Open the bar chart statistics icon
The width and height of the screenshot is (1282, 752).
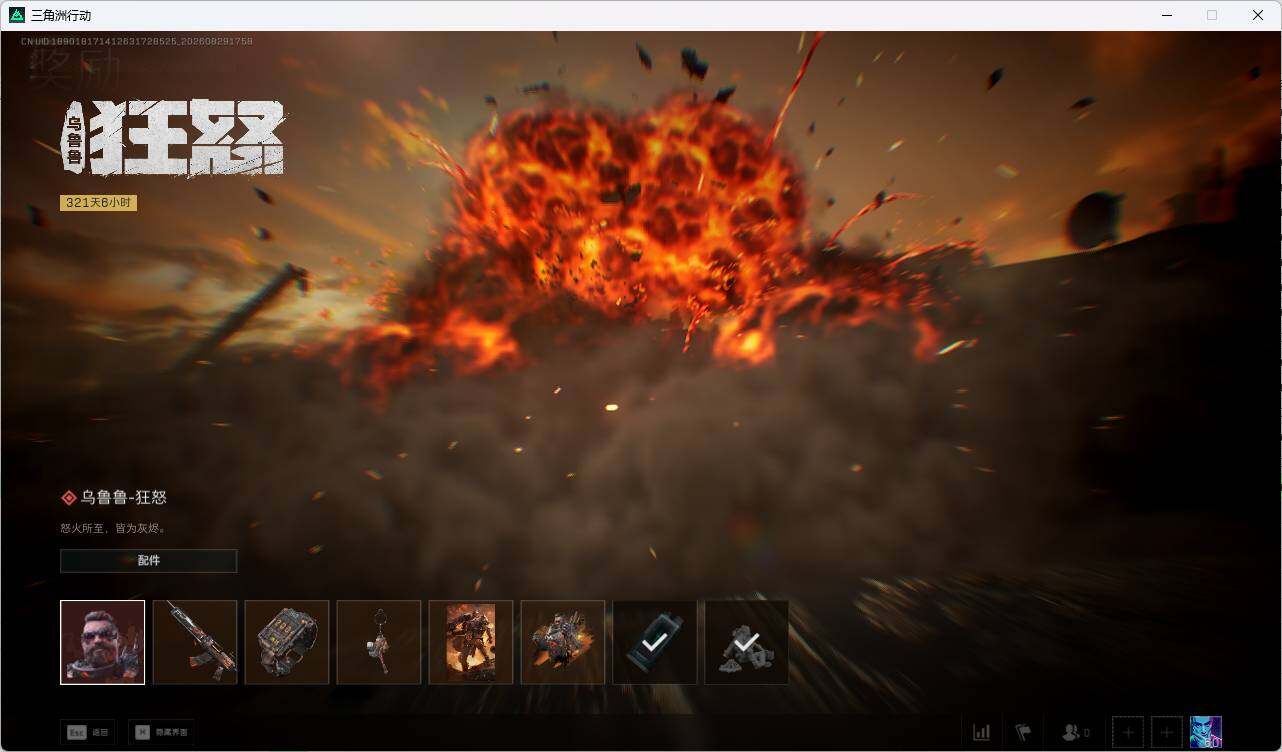click(982, 733)
